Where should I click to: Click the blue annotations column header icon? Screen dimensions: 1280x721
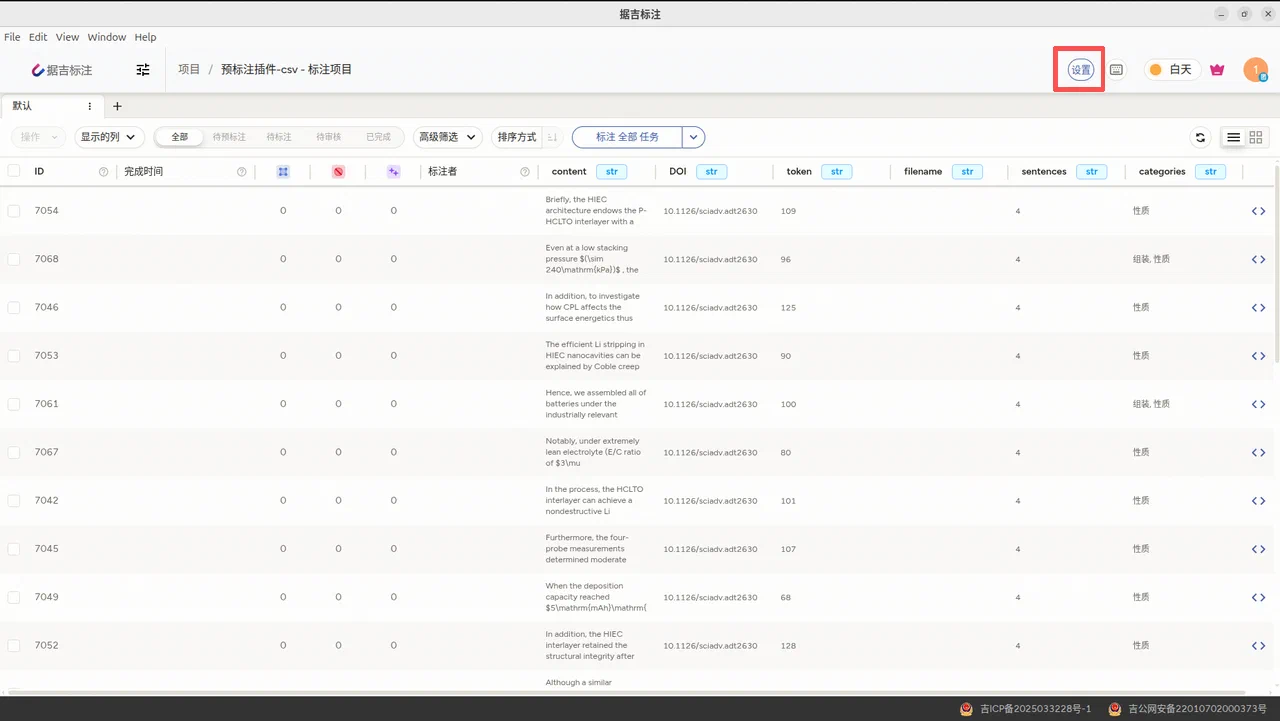[x=283, y=172]
